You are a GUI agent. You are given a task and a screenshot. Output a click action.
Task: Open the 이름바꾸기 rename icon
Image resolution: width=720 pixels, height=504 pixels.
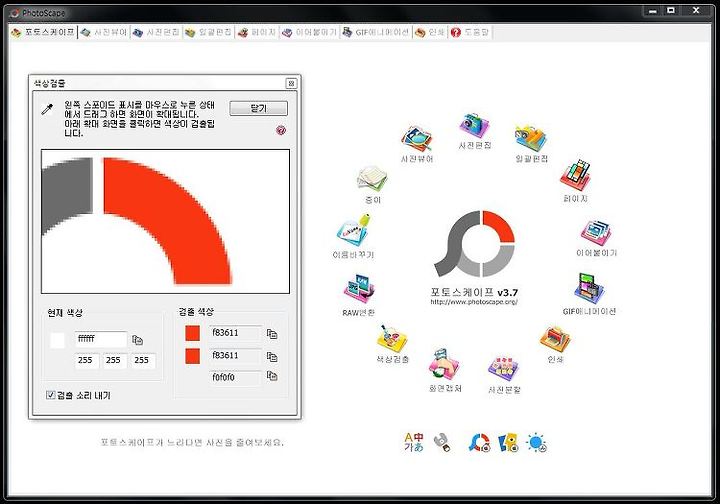coord(354,231)
